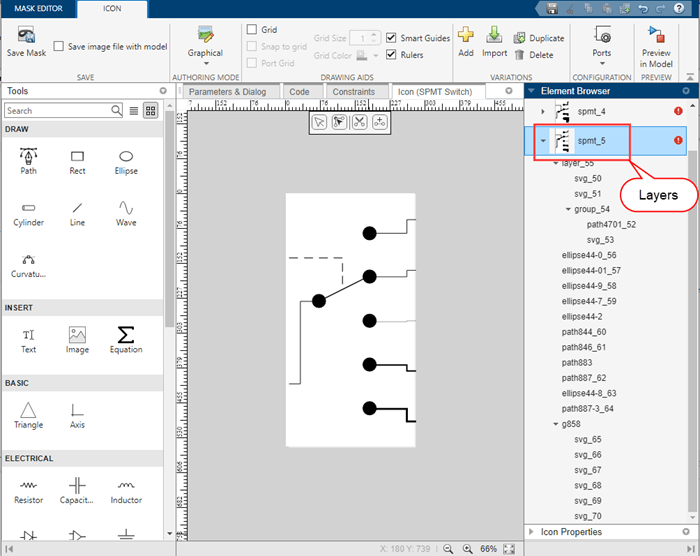Open the Grid Color dropdown arrow
The image size is (700, 556).
point(376,55)
